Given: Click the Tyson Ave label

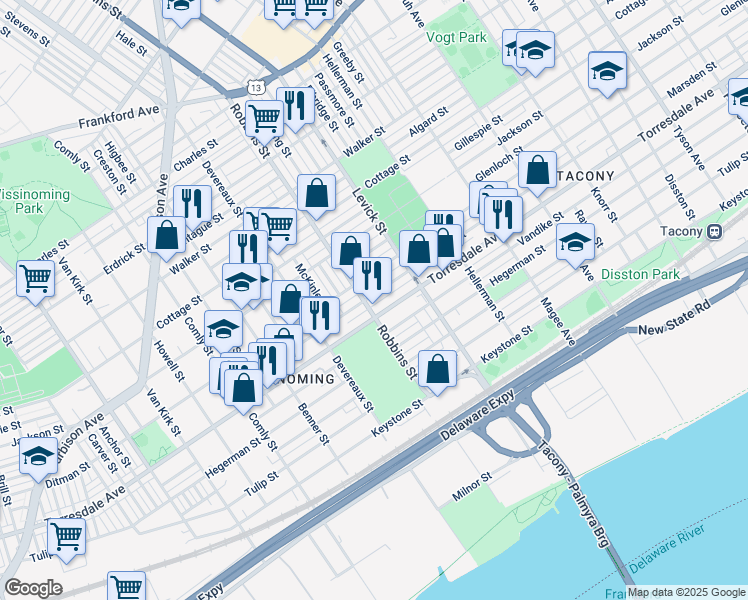Looking at the screenshot, I should [688, 147].
